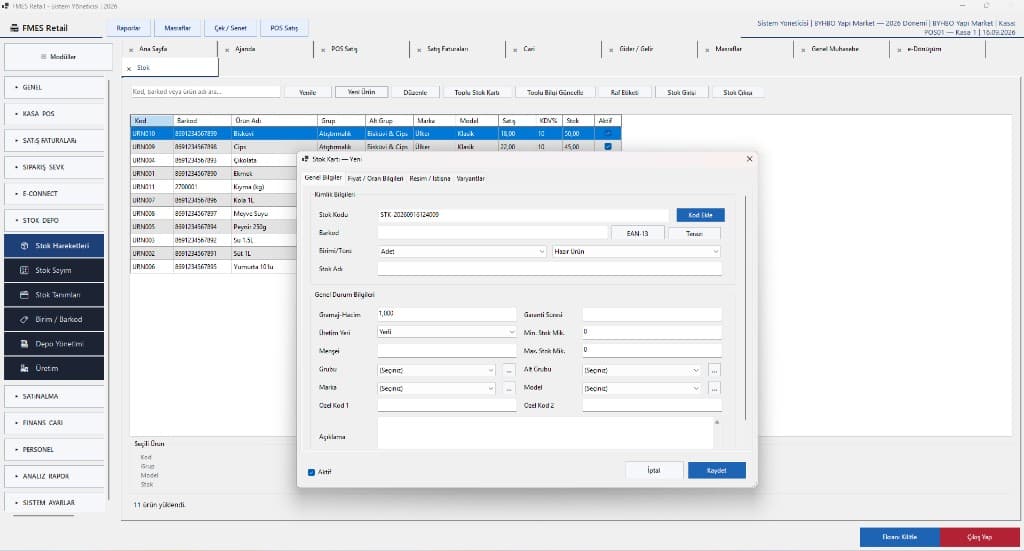Click the EAN-13 barcode button

[637, 233]
